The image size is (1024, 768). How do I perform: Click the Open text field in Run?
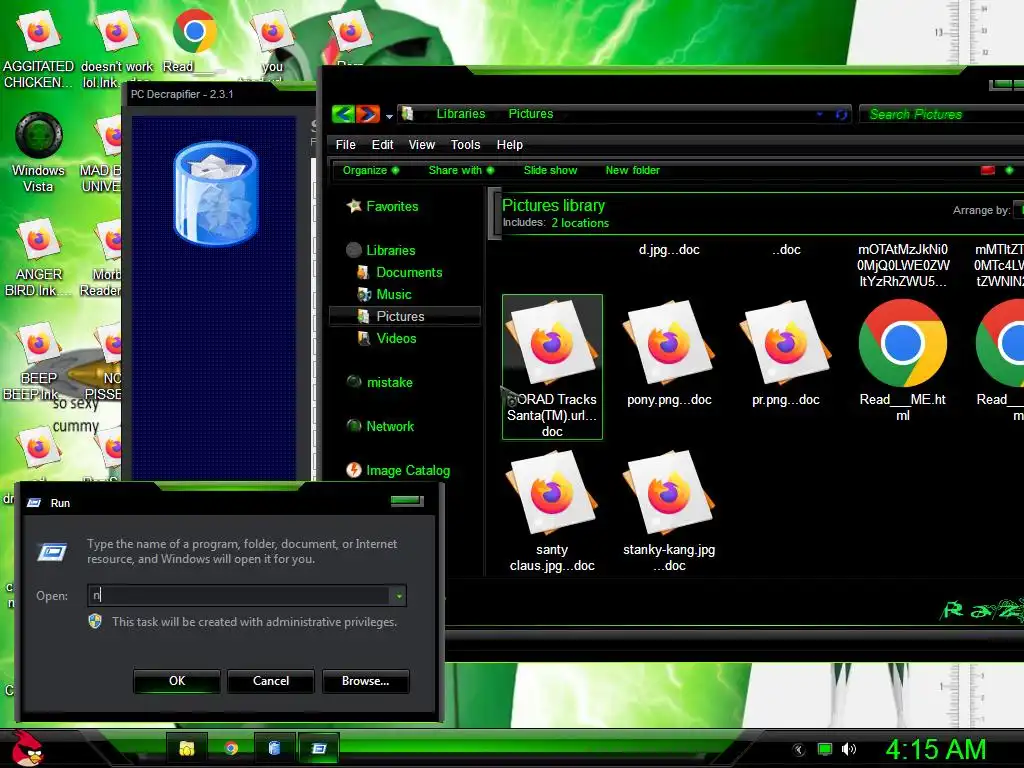pos(239,595)
